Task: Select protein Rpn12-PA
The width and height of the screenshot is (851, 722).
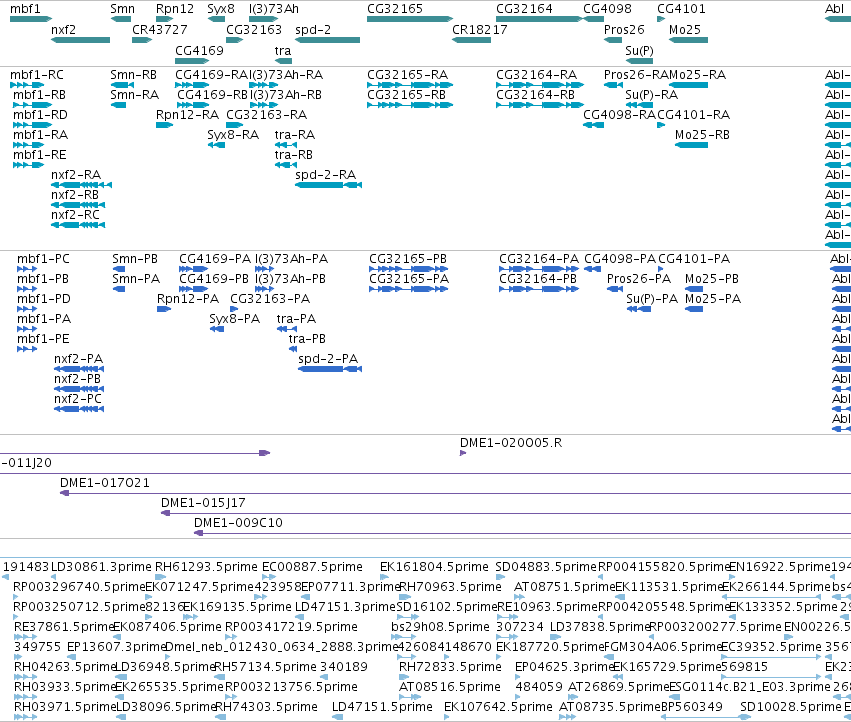Action: (x=164, y=309)
